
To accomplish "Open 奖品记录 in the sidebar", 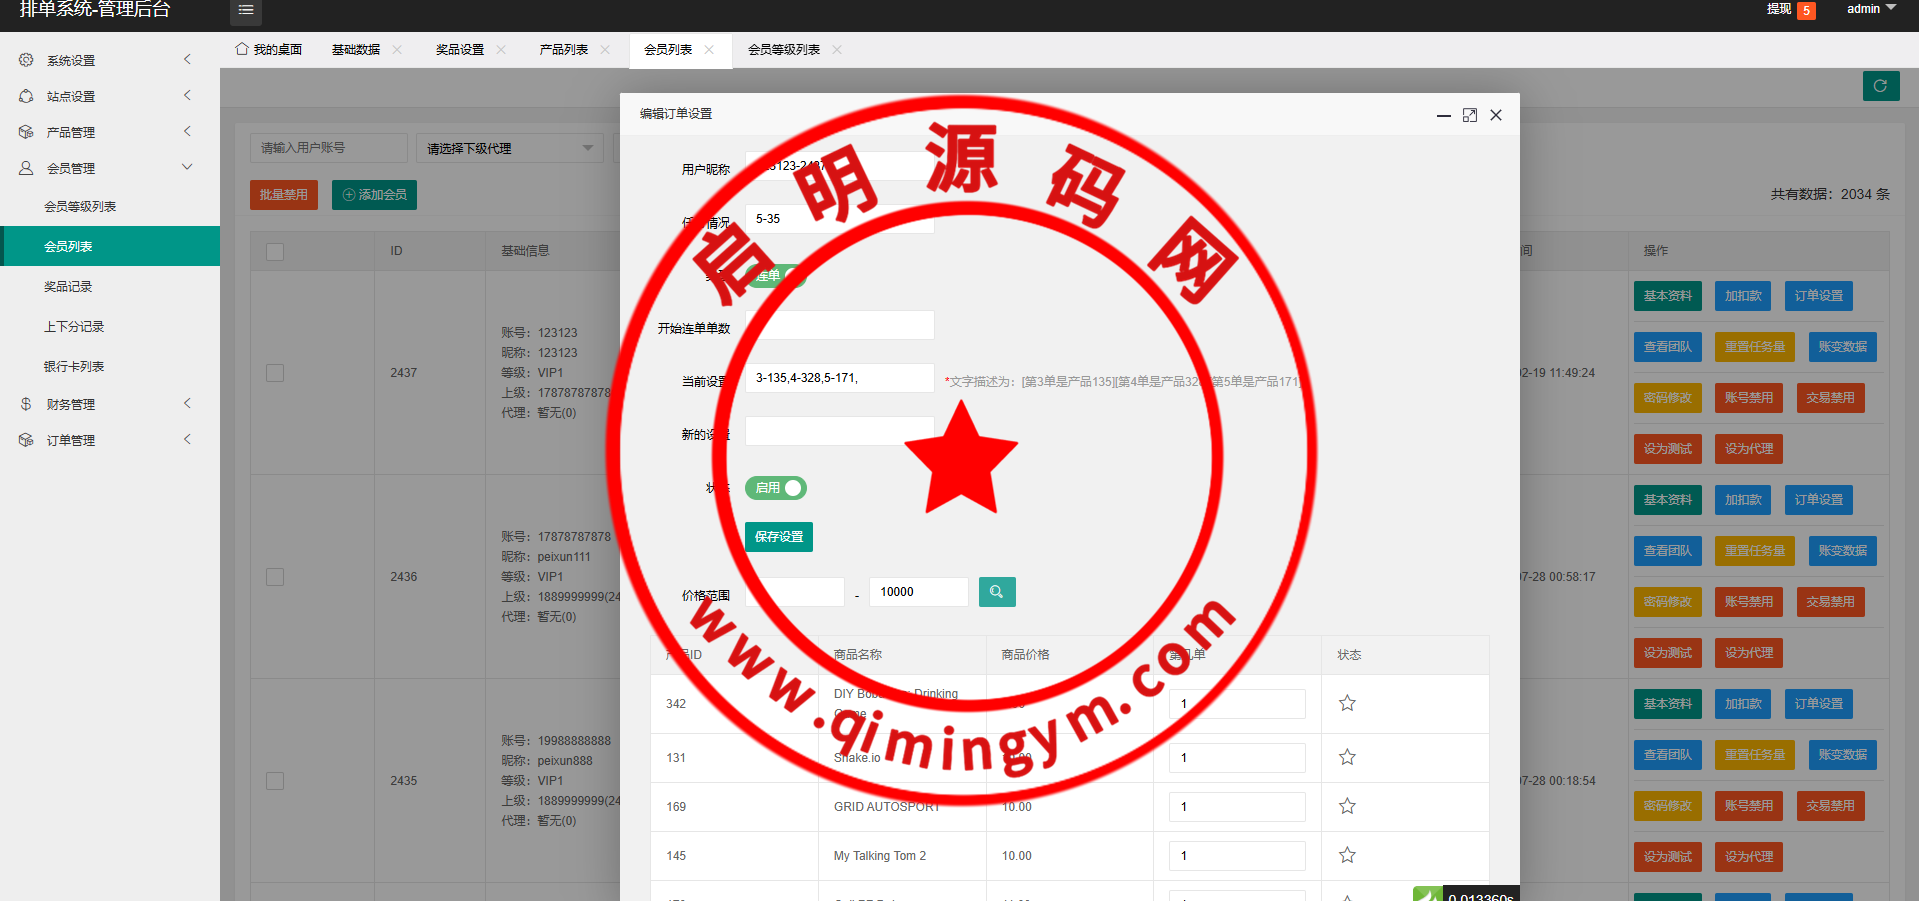I will (x=68, y=287).
